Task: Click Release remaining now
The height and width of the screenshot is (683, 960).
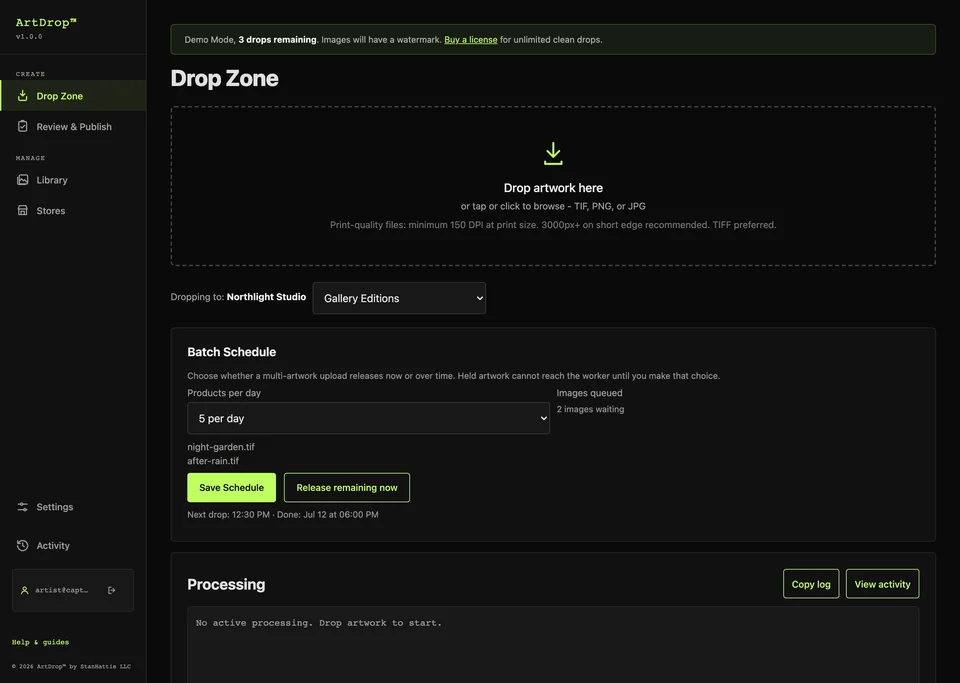Action: pyautogui.click(x=347, y=487)
